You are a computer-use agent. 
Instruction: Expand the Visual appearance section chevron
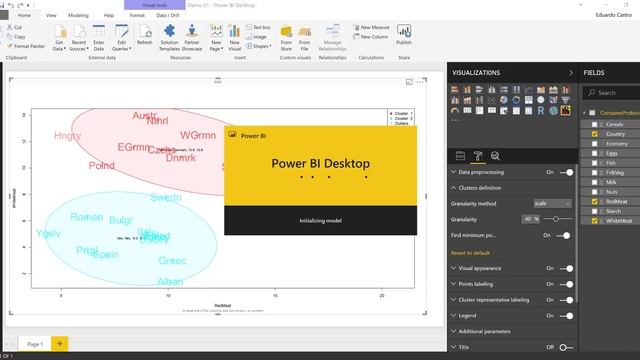point(453,268)
